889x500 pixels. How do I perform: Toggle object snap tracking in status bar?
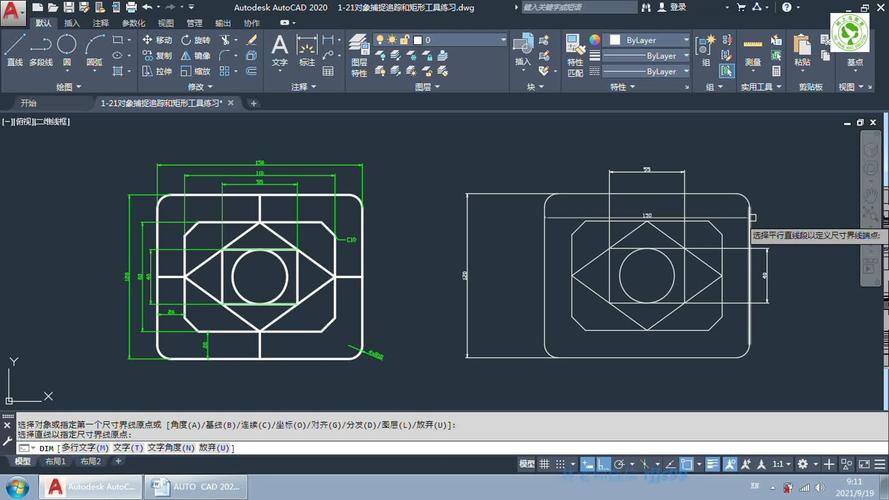click(x=670, y=464)
